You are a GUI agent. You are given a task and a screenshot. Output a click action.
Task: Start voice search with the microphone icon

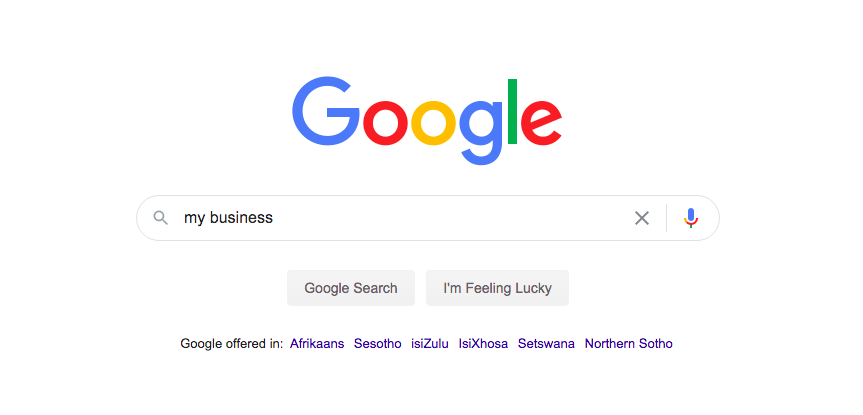691,218
